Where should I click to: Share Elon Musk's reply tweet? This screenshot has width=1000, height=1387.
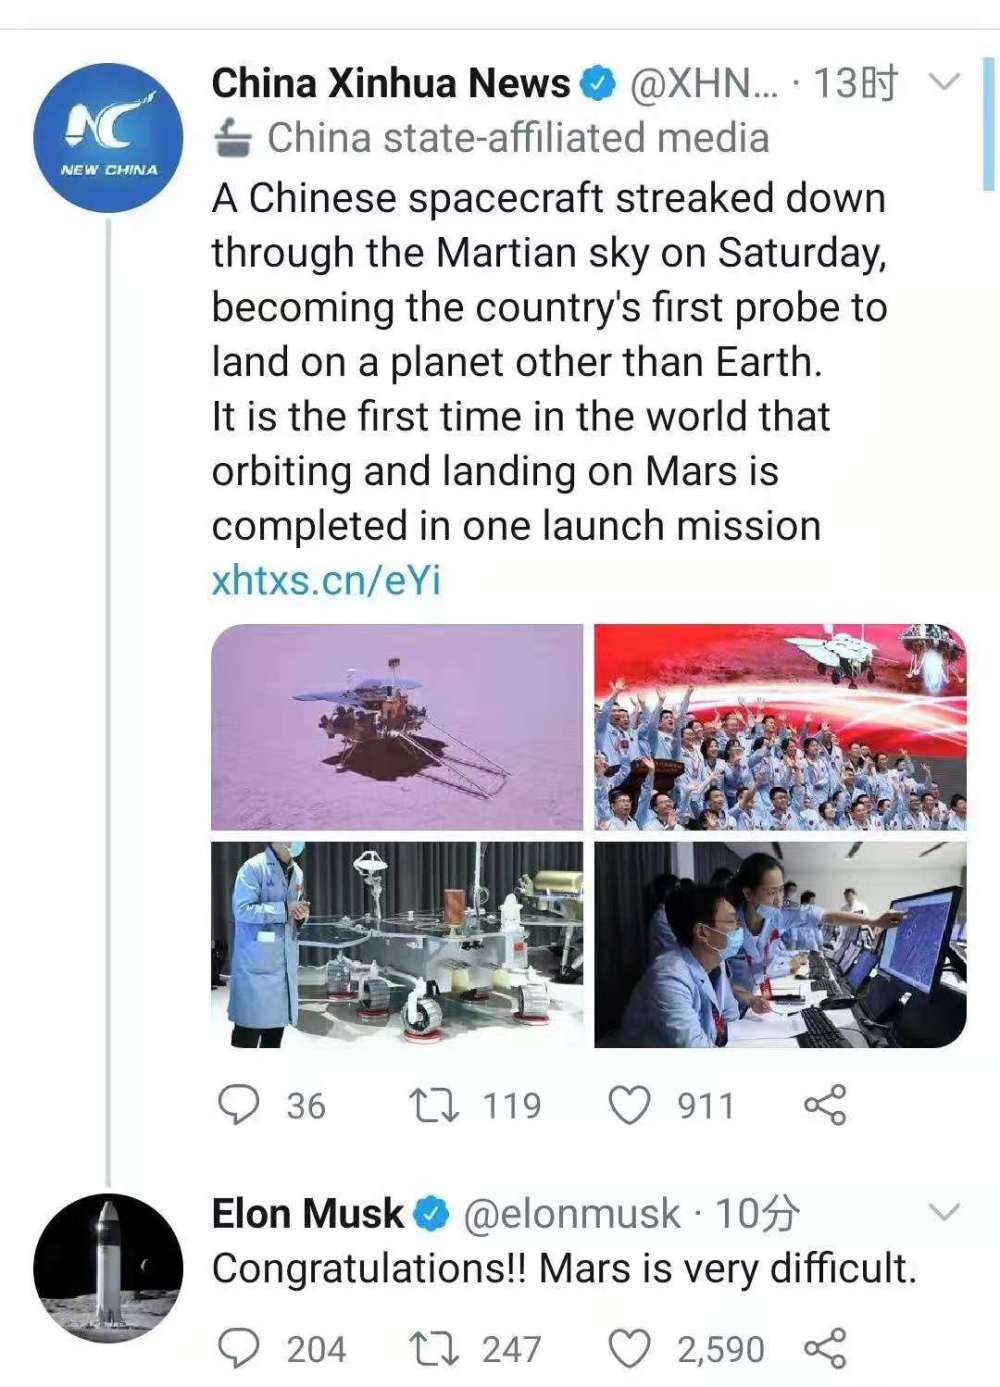pos(825,1349)
